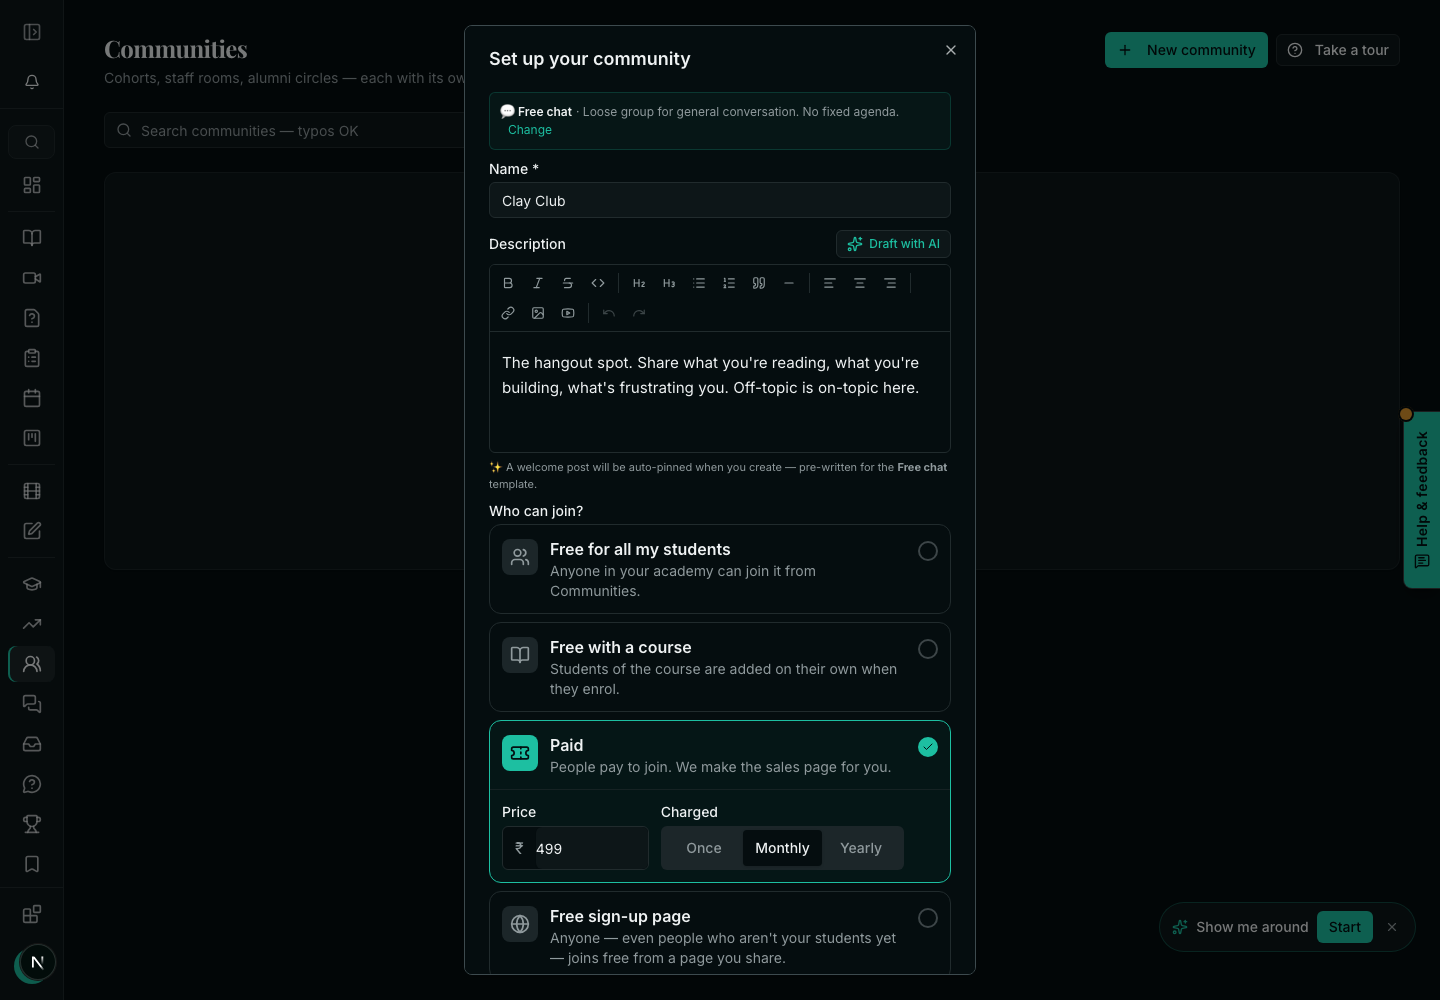The image size is (1440, 1000).
Task: Close the 'Set up your community' dialog
Action: [x=951, y=50]
